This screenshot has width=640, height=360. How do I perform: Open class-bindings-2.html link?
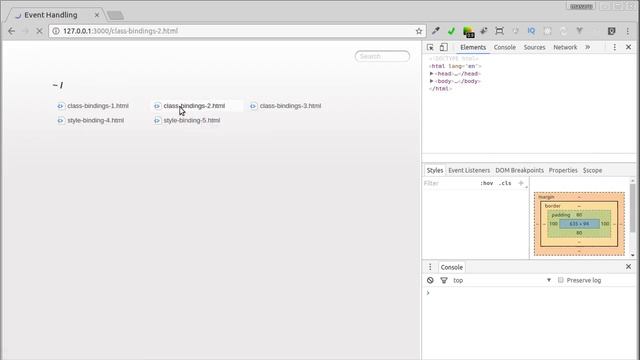194,106
